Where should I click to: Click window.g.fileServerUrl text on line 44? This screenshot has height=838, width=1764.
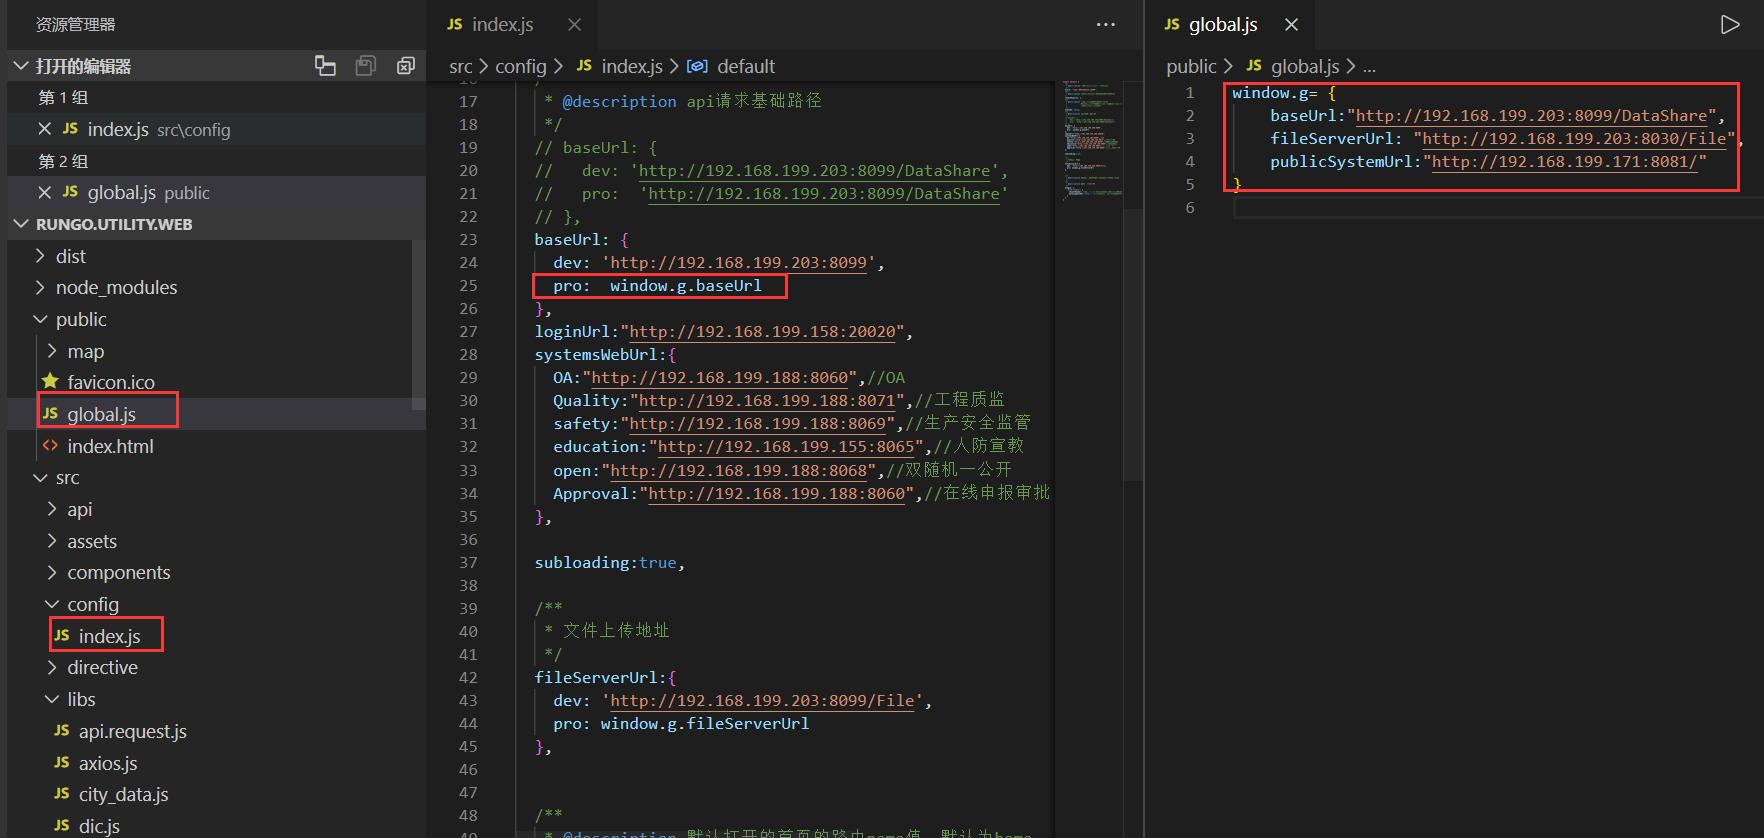[705, 724]
